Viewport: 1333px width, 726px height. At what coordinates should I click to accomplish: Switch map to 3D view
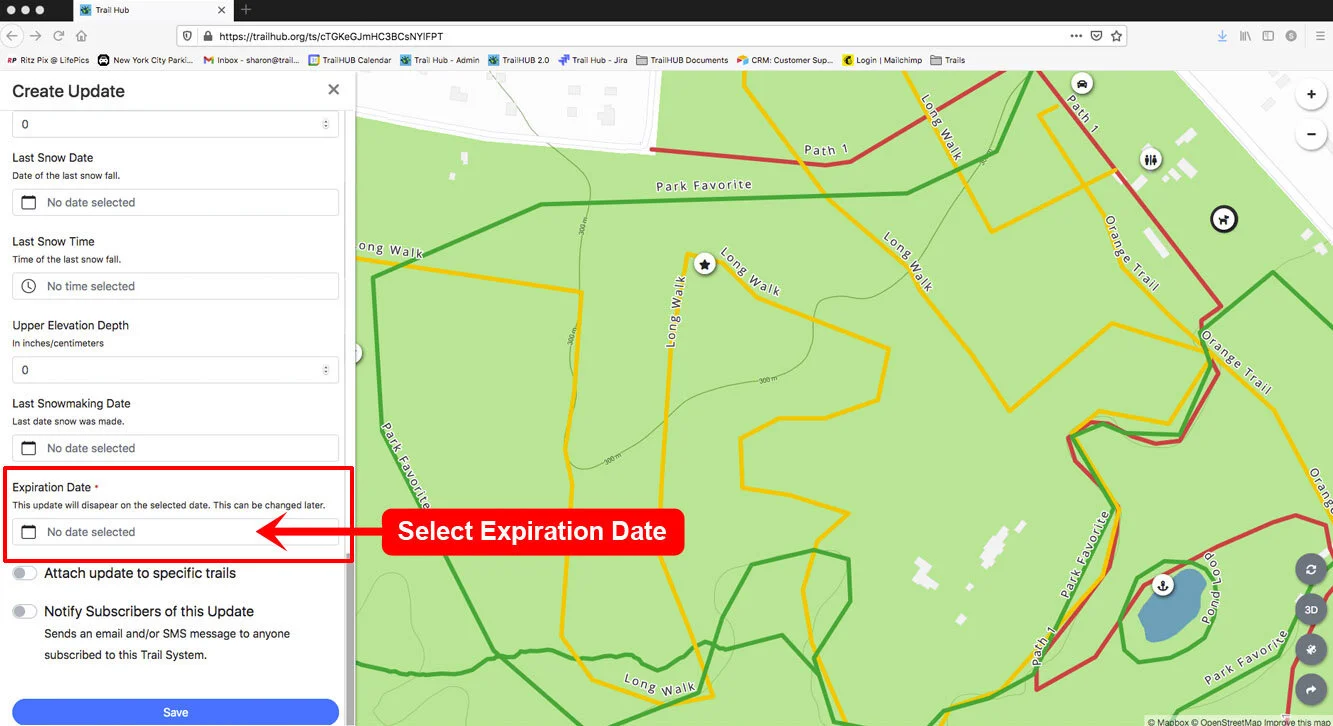[x=1310, y=610]
